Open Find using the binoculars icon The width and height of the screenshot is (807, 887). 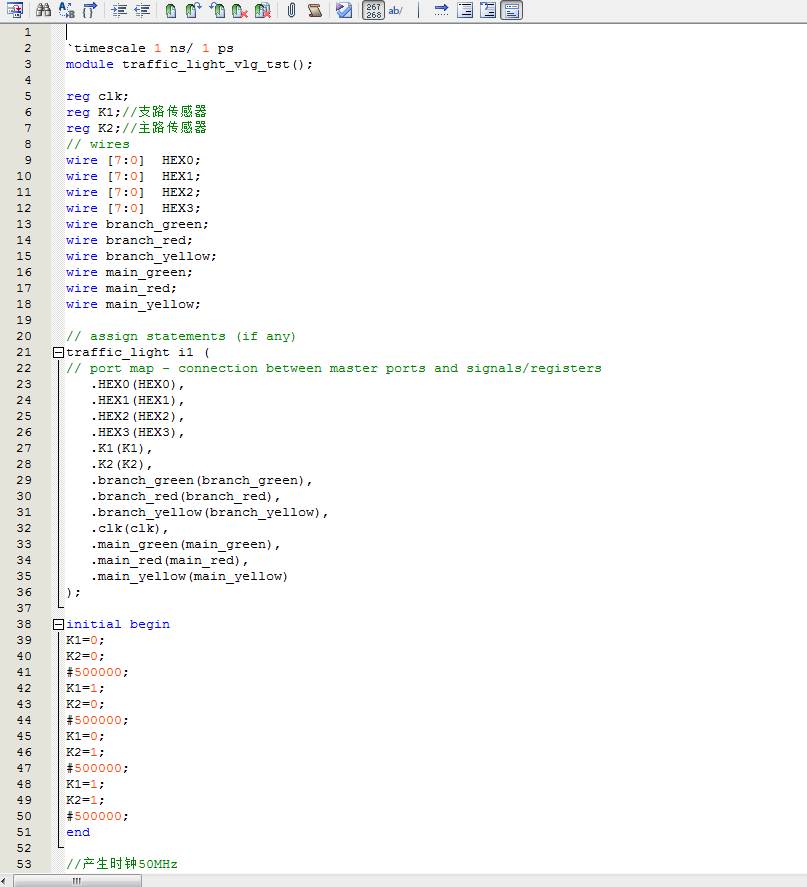pyautogui.click(x=43, y=10)
